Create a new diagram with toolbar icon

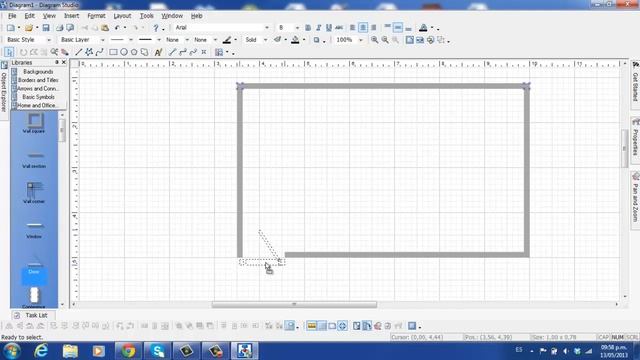[10, 28]
